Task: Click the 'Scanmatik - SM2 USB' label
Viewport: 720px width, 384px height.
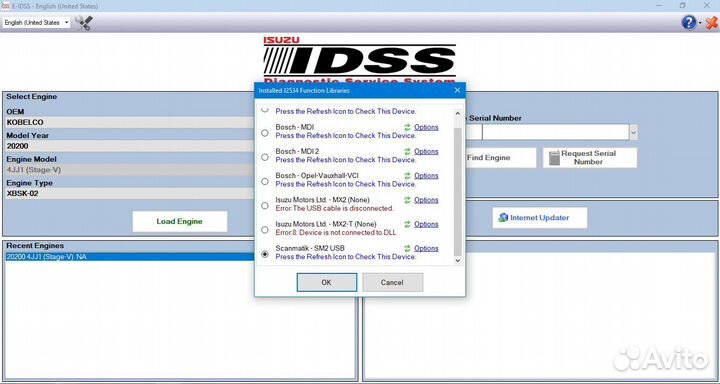Action: click(310, 248)
